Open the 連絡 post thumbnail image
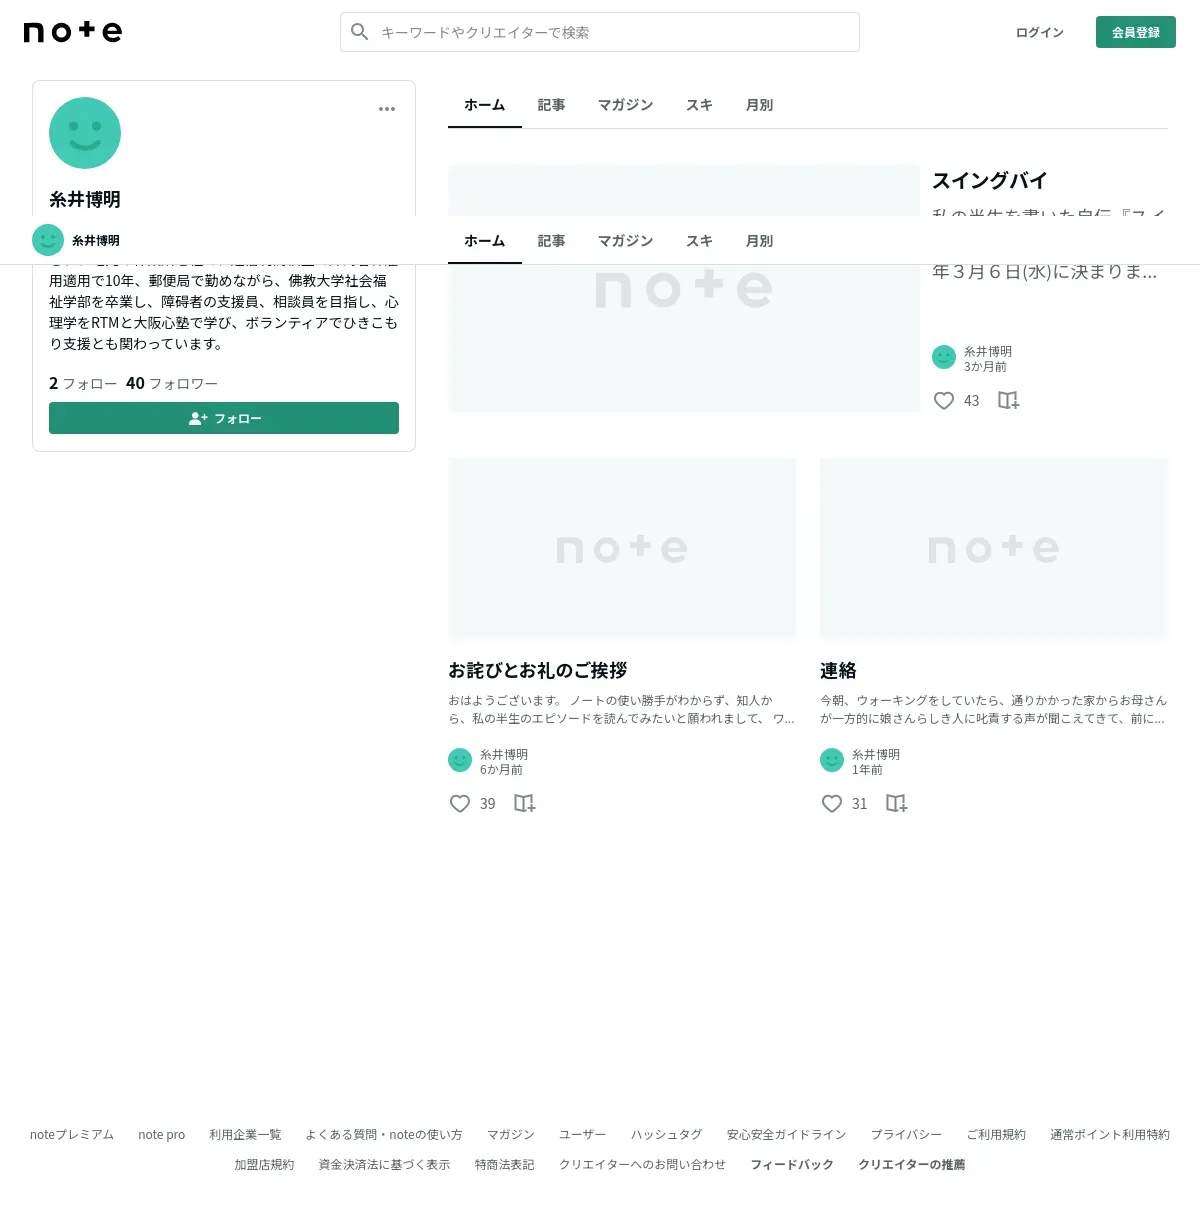 pos(994,548)
